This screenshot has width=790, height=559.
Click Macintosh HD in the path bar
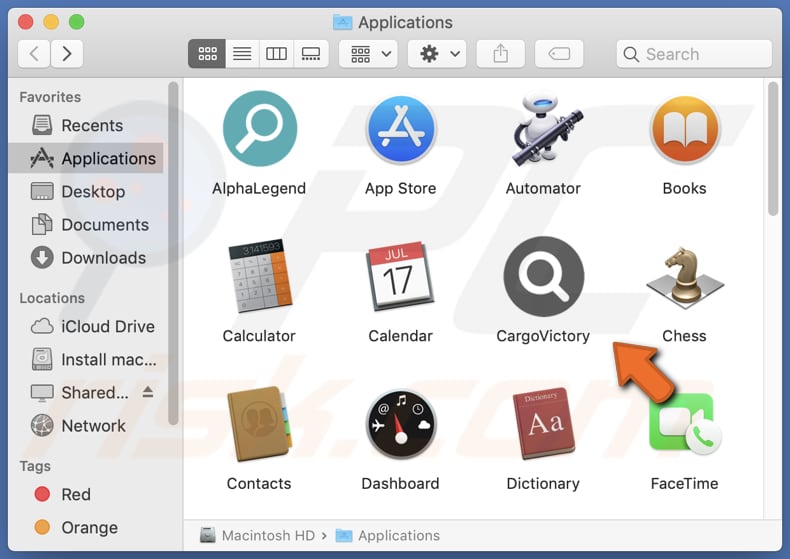(x=257, y=535)
